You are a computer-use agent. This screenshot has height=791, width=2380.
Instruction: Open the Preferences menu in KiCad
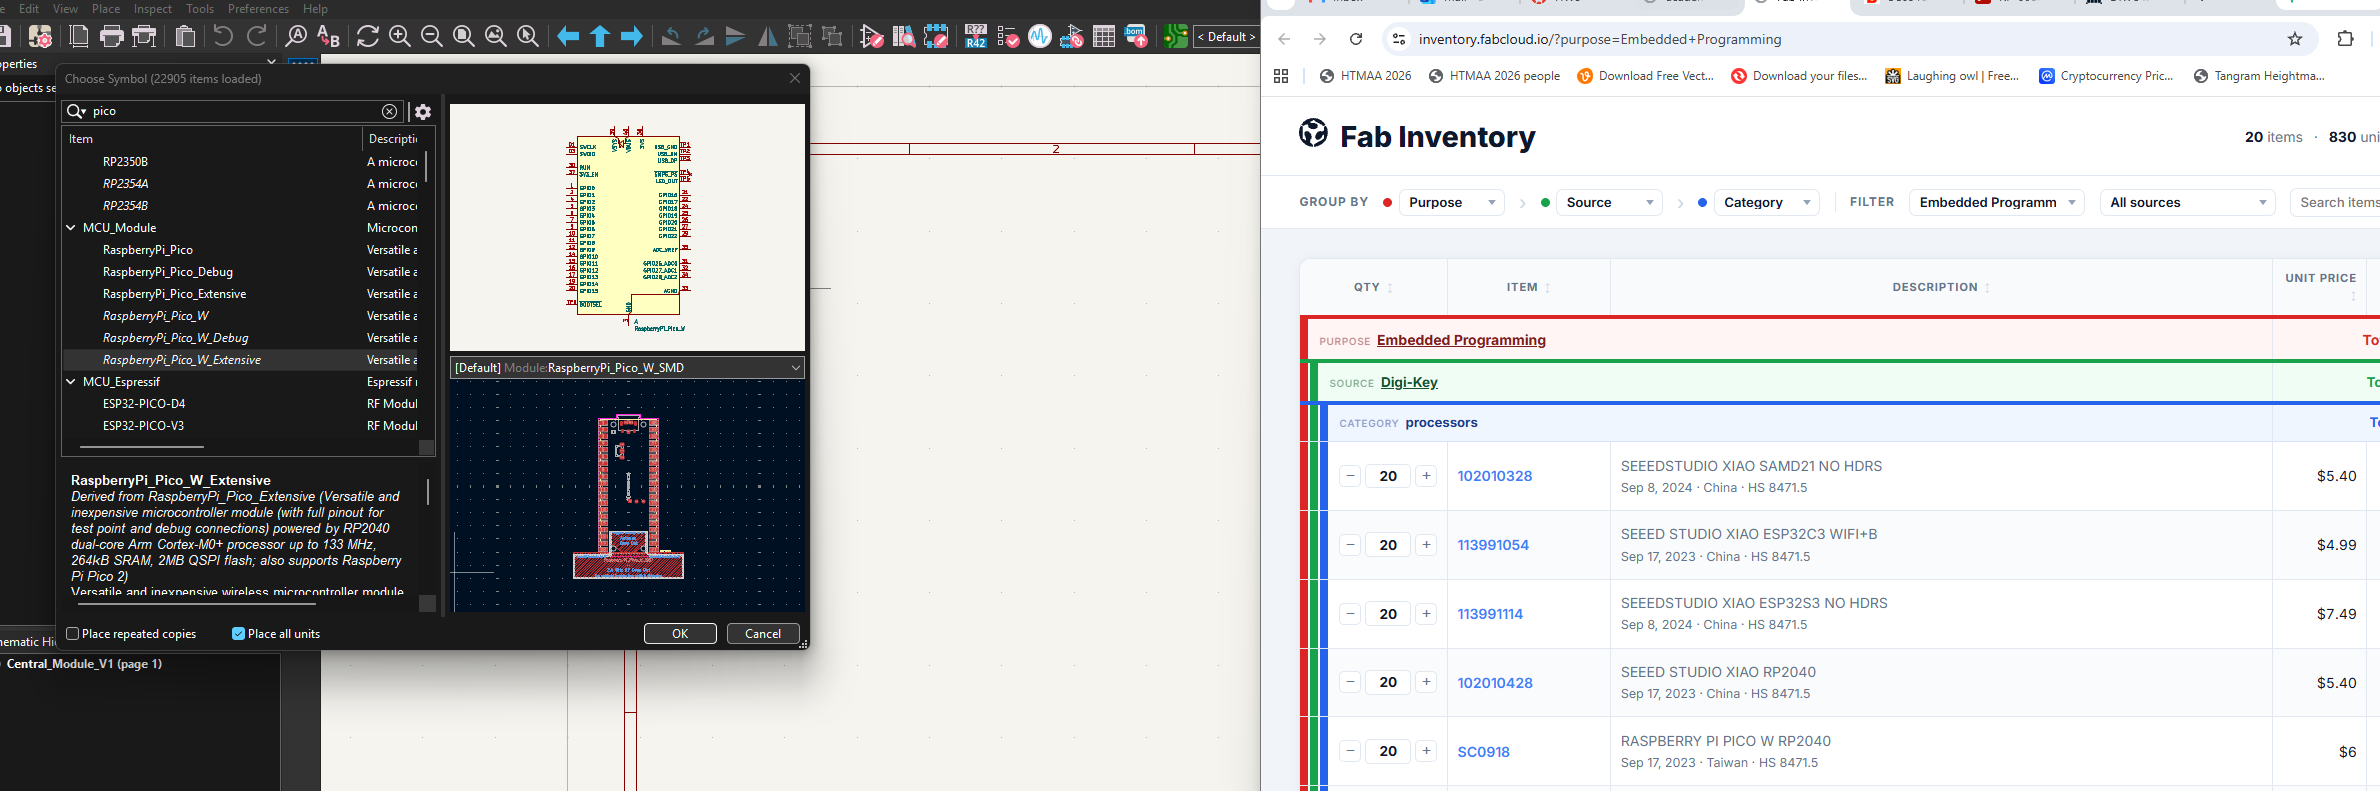(258, 9)
